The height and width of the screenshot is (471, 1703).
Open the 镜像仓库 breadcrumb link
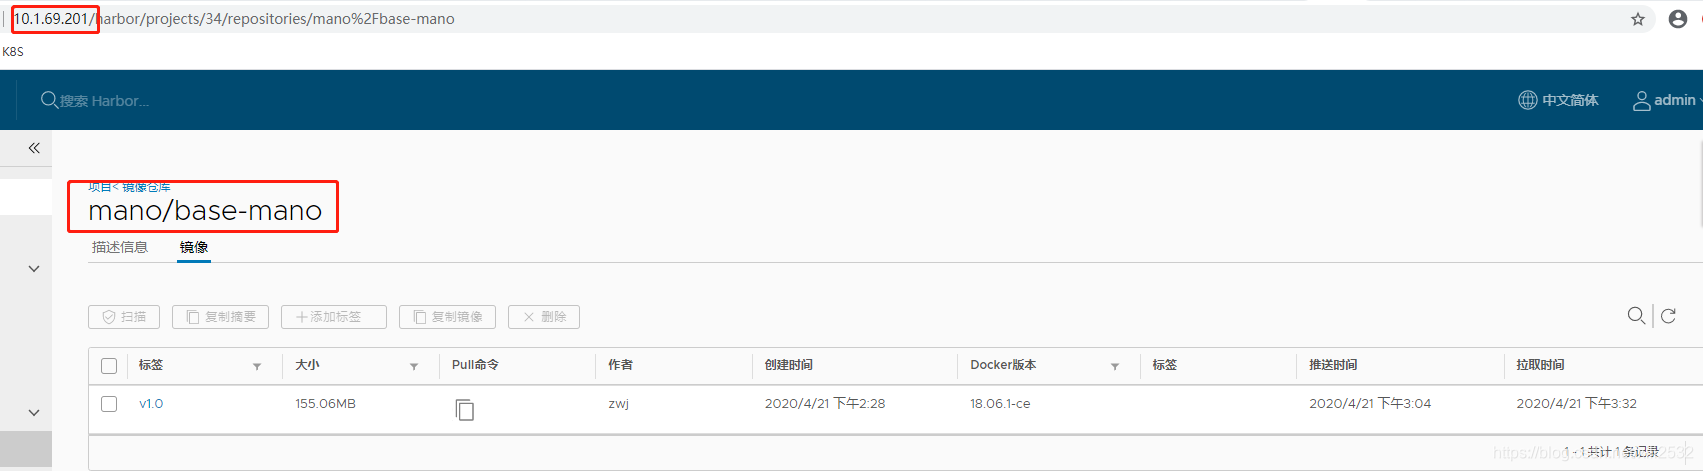click(146, 187)
